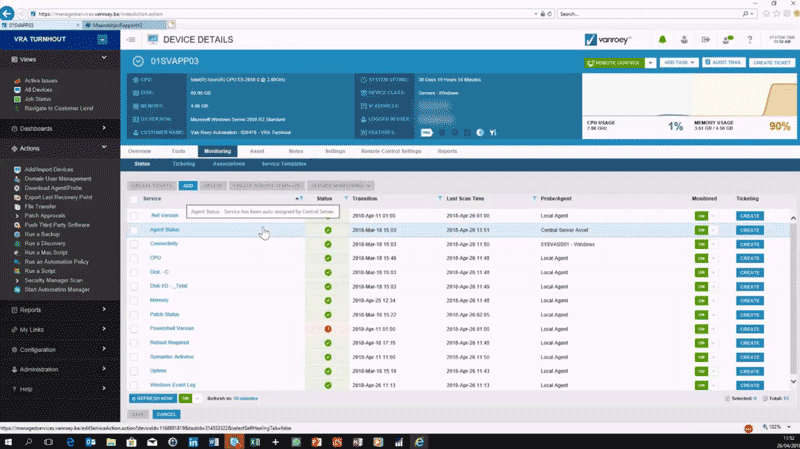Click the All Devices sidebar icon
This screenshot has height=449, width=800.
coord(17,90)
